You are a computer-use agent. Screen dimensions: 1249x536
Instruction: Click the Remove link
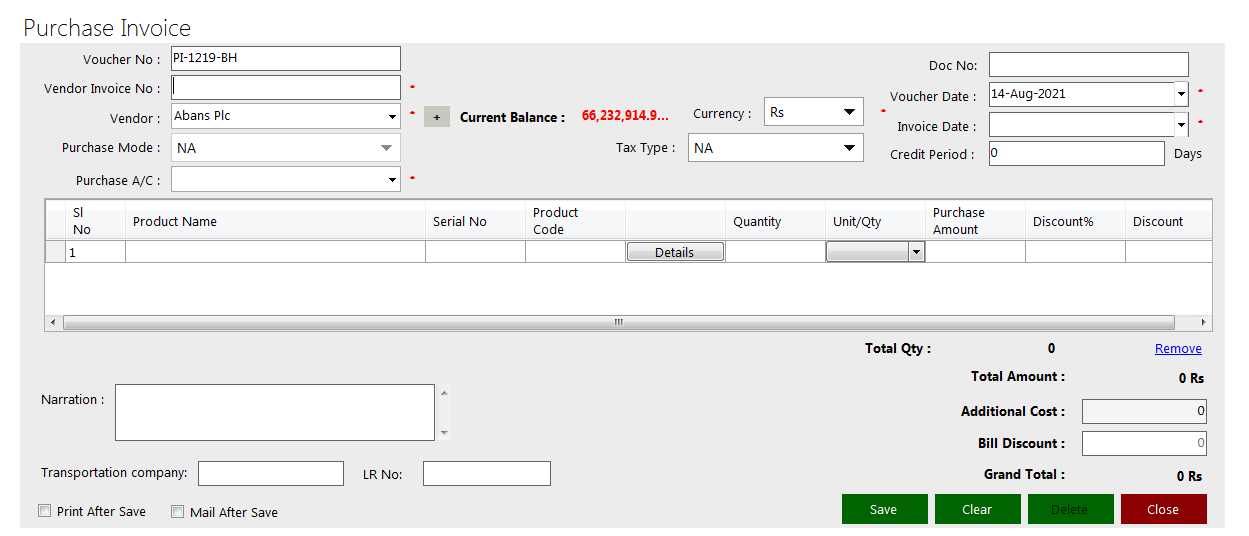click(x=1178, y=349)
